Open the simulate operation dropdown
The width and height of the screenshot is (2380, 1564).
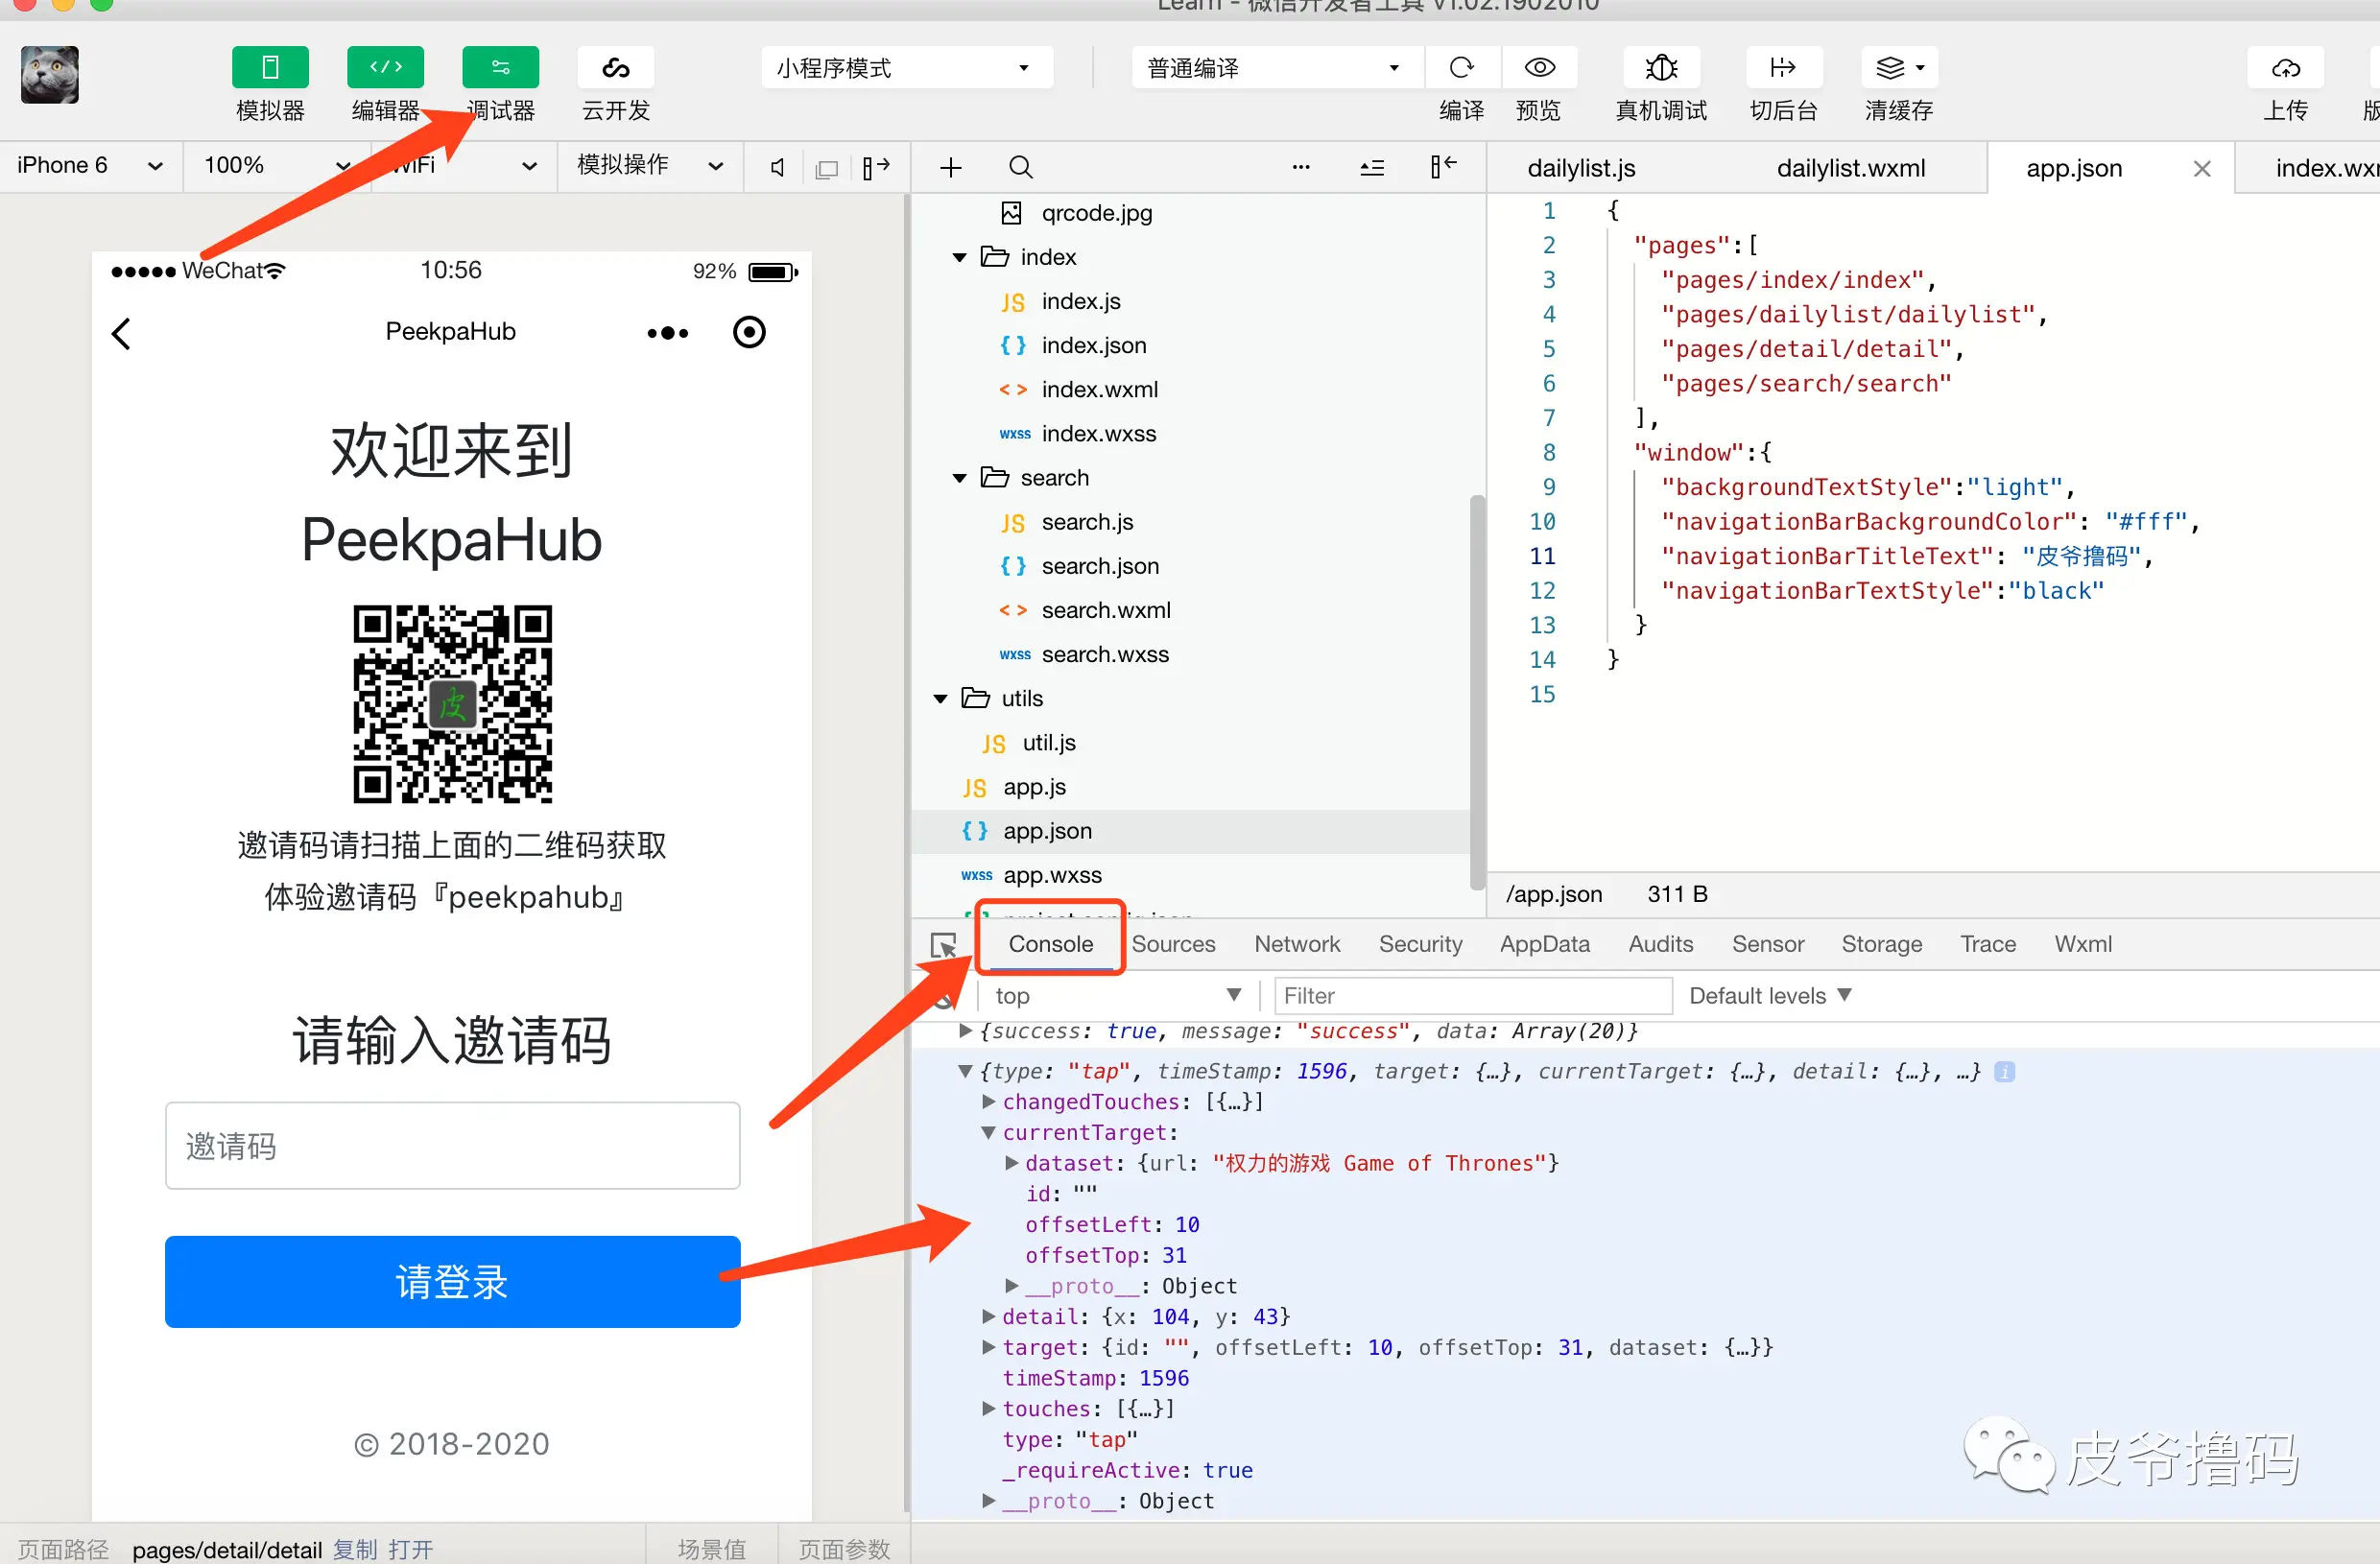click(650, 165)
